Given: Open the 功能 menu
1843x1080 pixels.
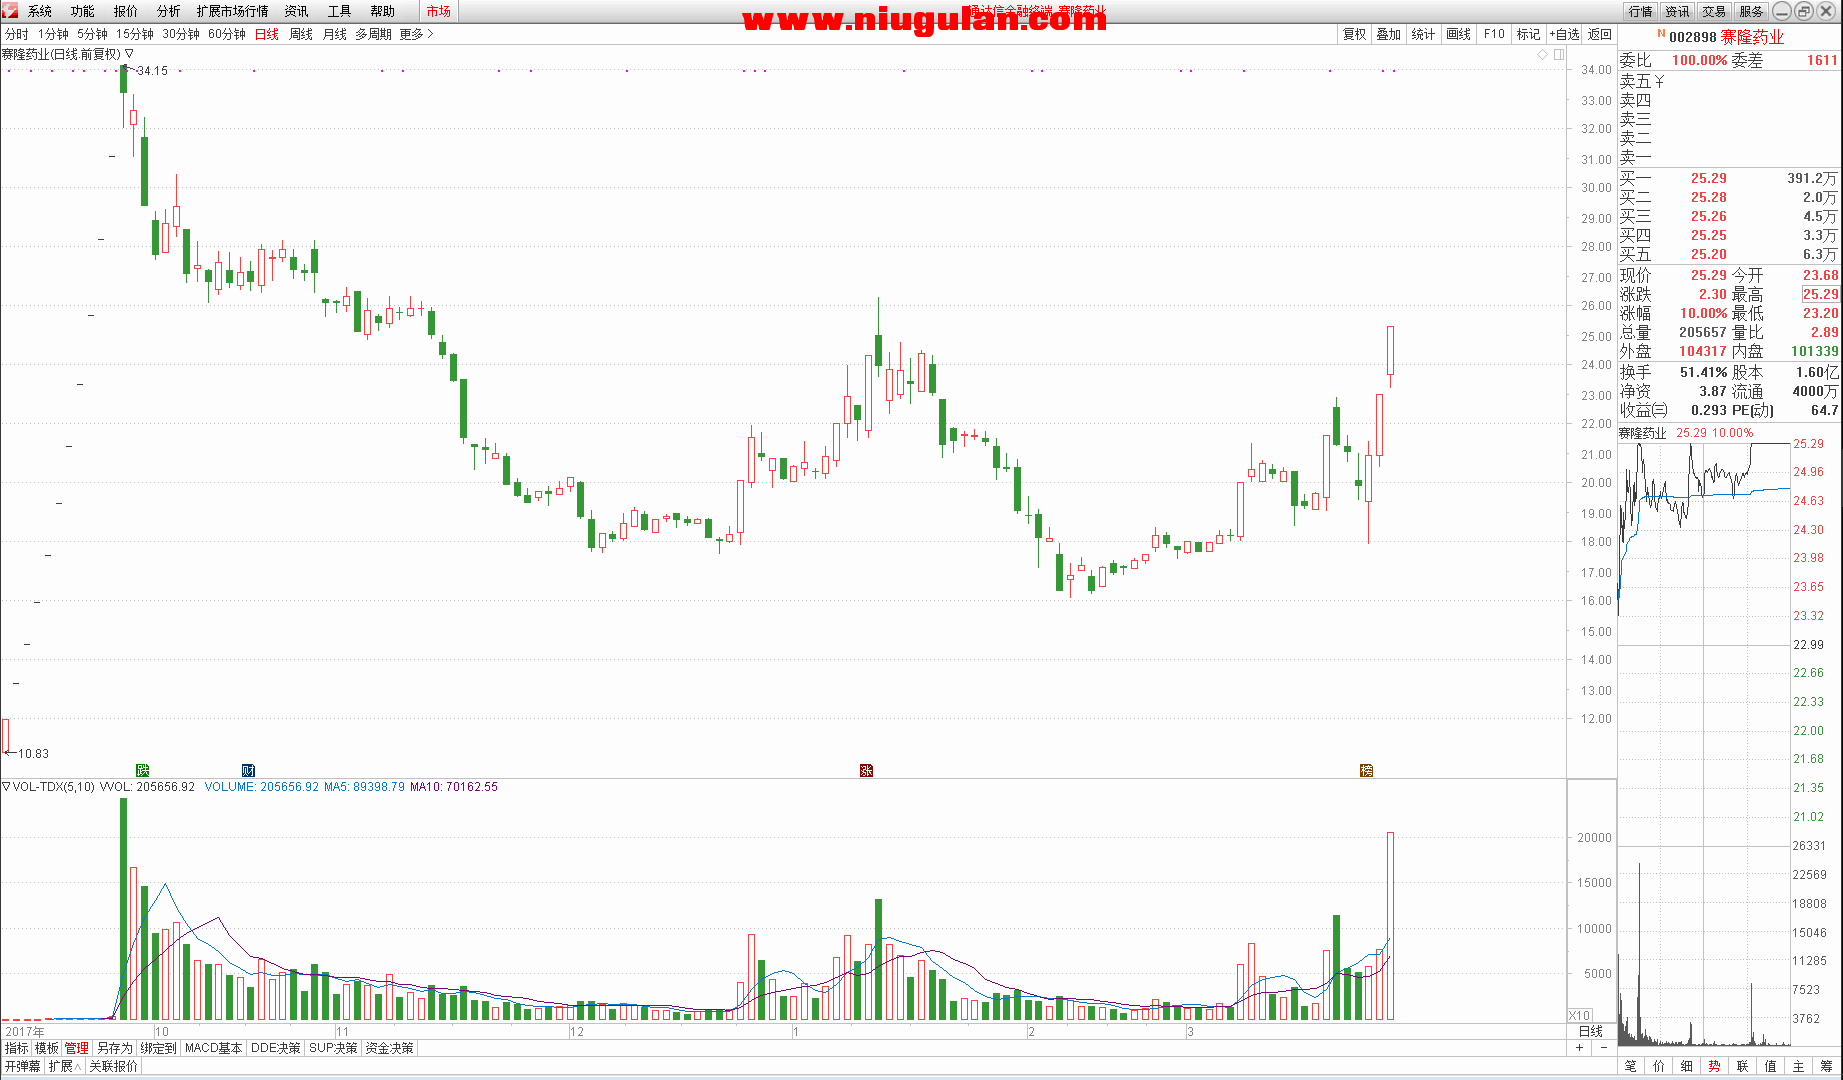Looking at the screenshot, I should point(83,11).
